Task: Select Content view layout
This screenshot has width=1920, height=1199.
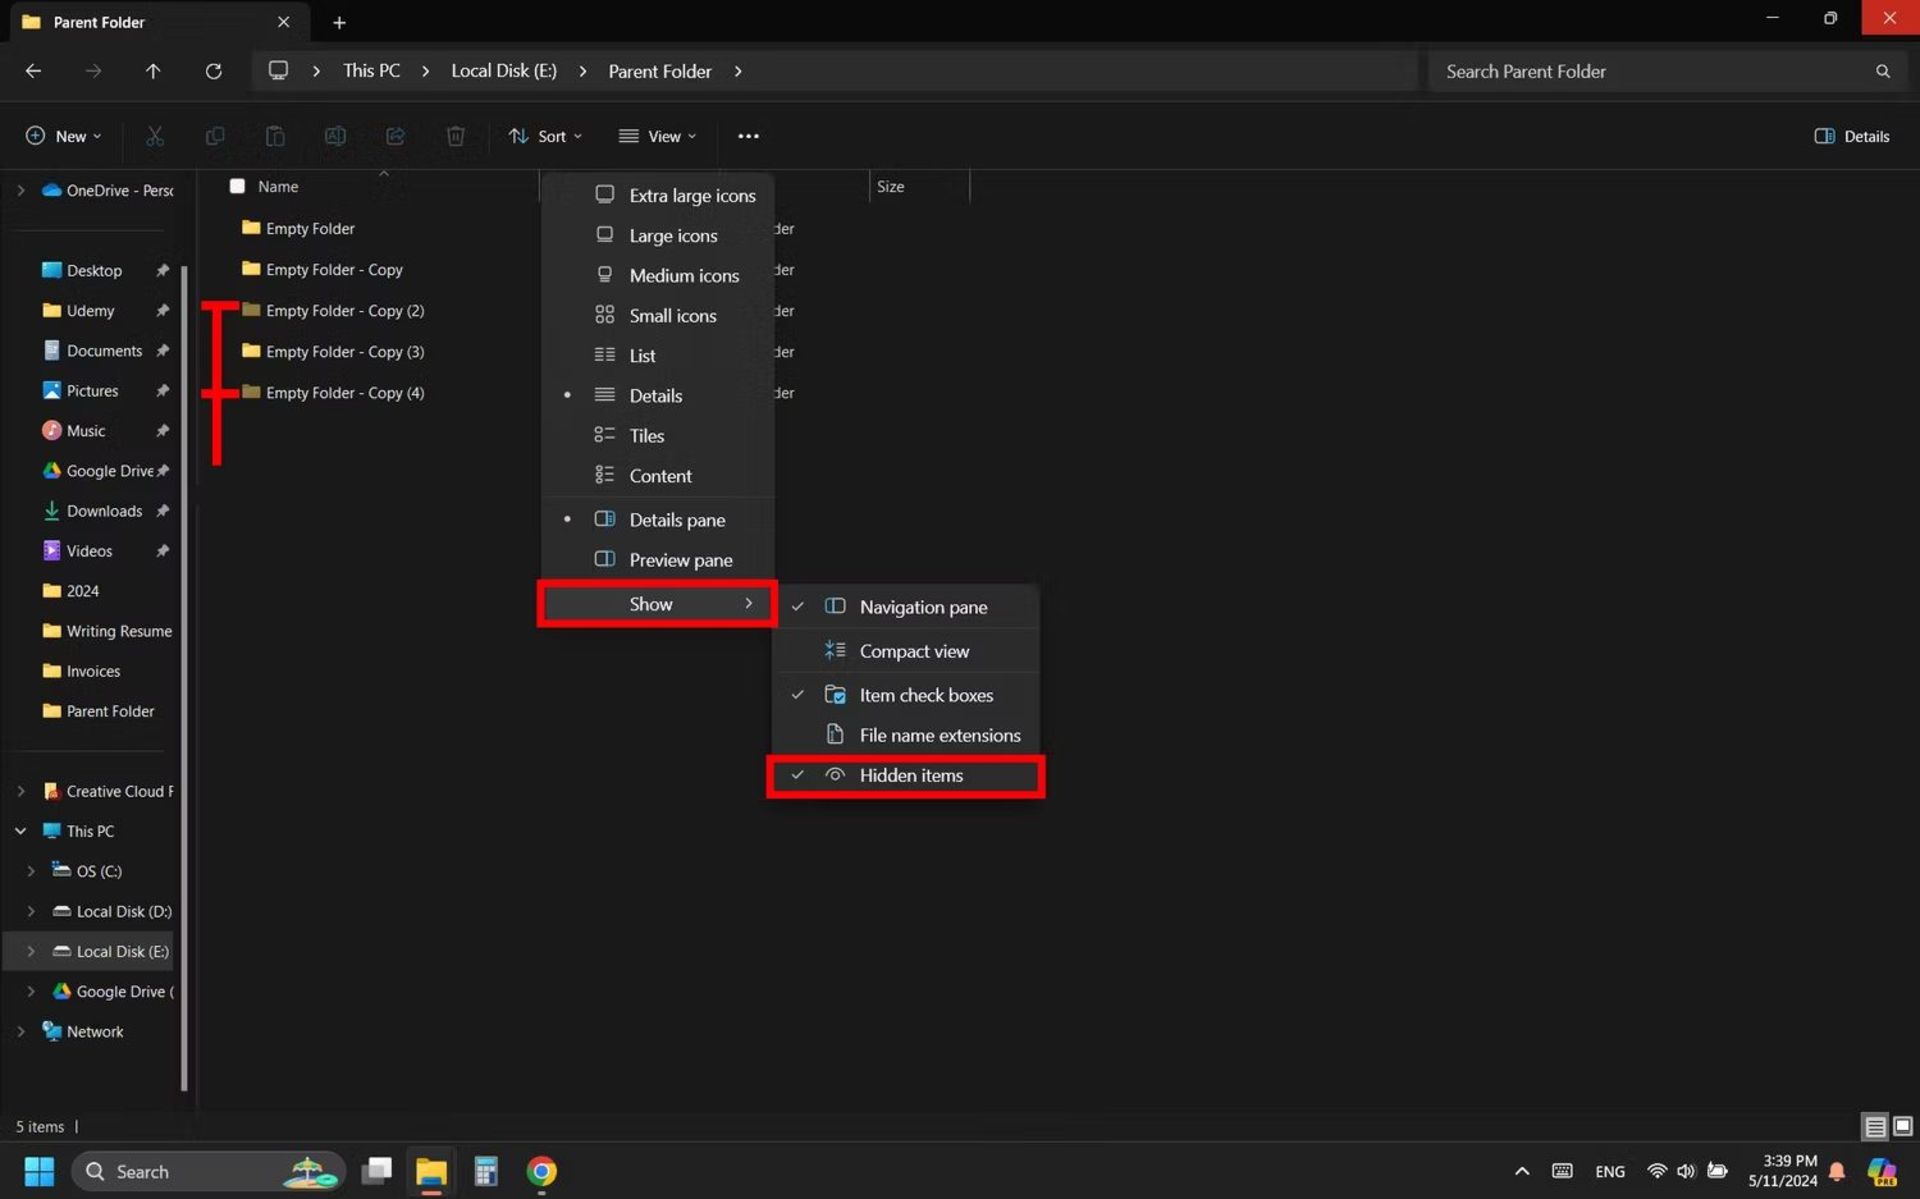Action: 660,475
